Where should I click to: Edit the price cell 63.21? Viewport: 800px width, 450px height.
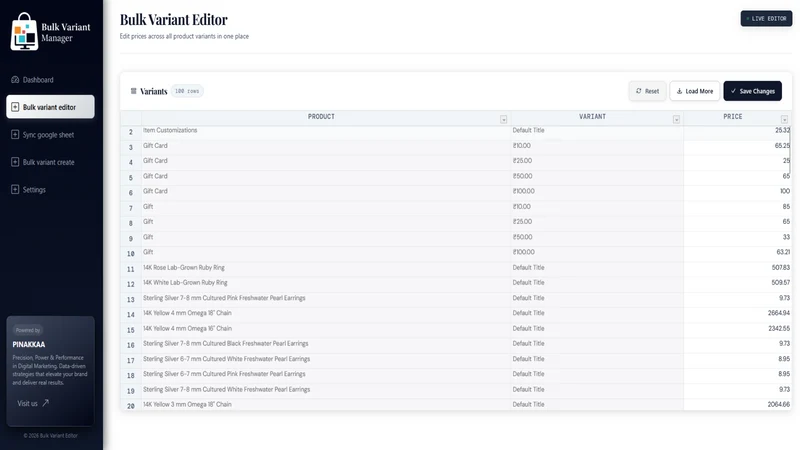[737, 253]
